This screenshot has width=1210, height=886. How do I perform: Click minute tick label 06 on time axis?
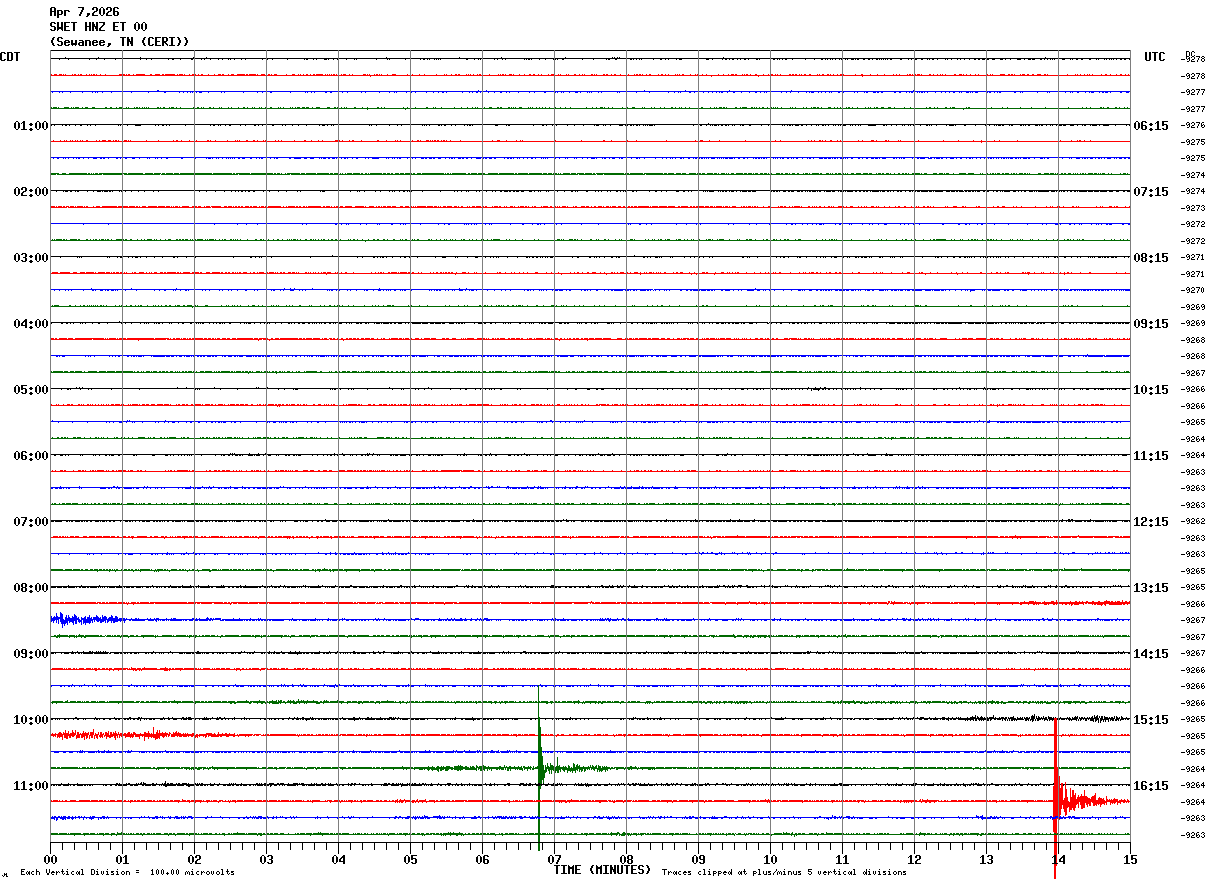point(482,859)
